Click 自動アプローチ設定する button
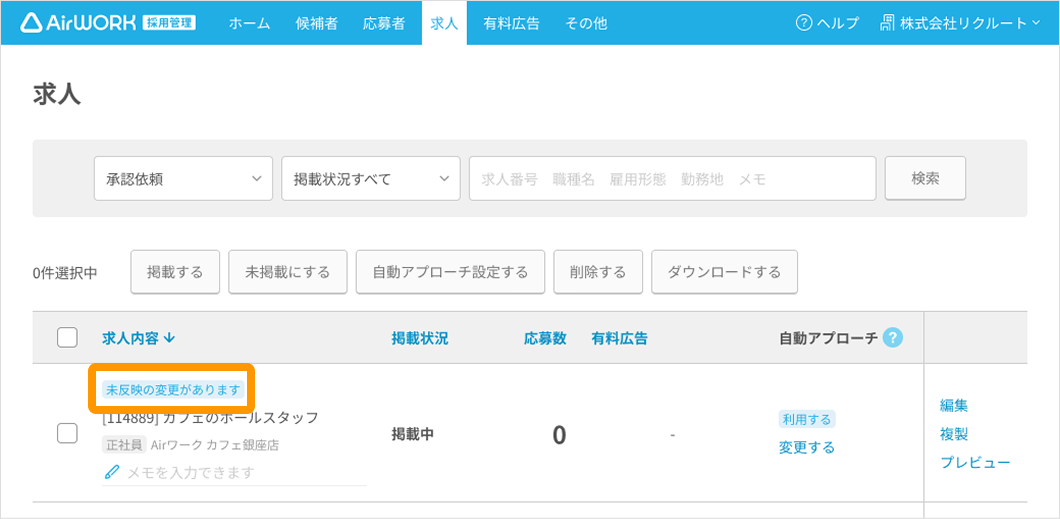 point(450,272)
